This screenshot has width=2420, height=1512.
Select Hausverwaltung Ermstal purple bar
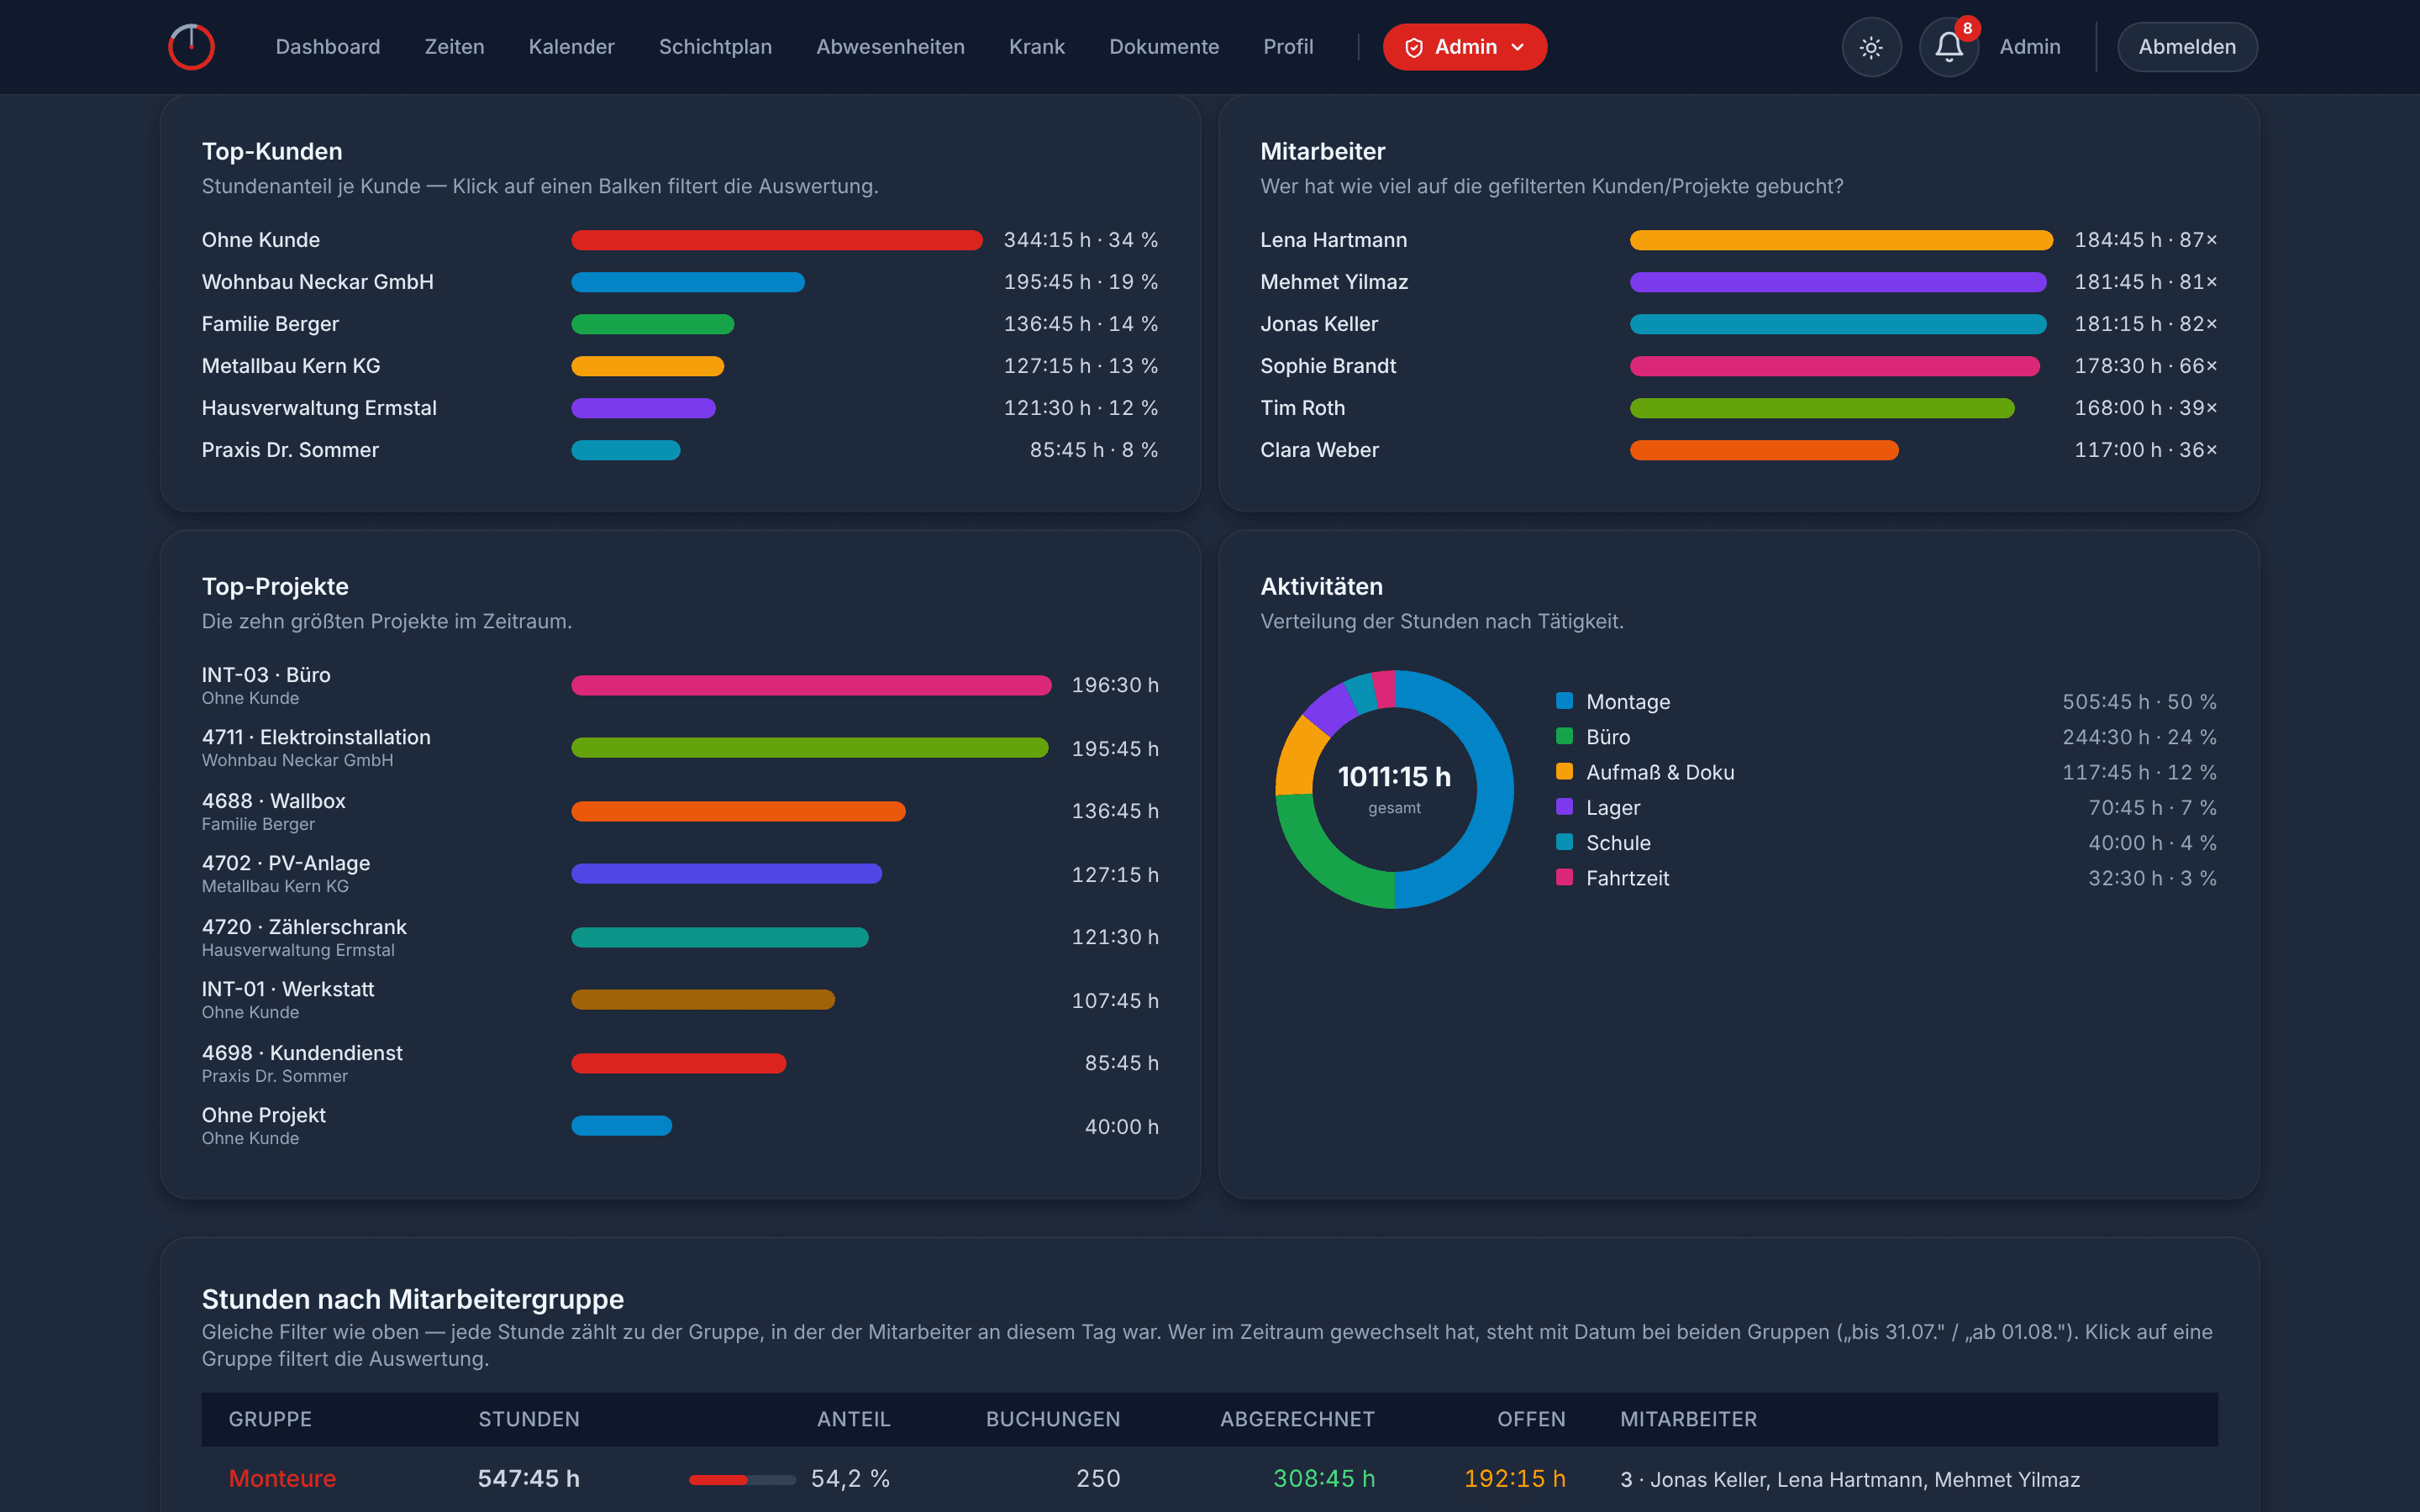pos(643,408)
